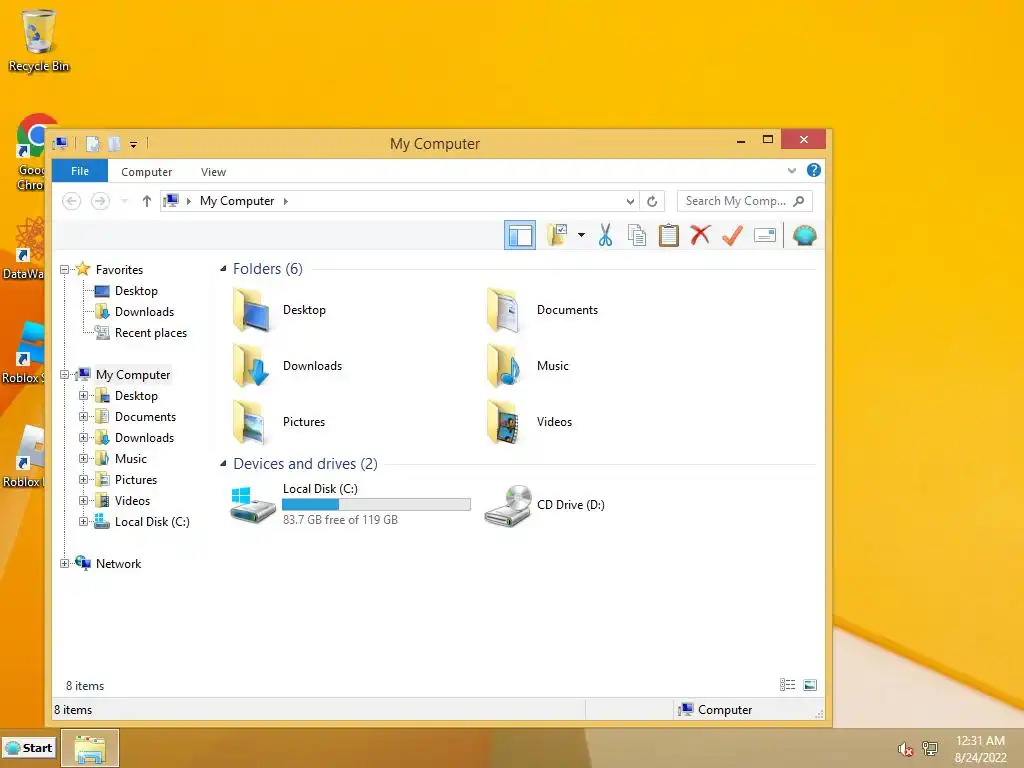Select the Desktop folder in main pane
This screenshot has width=1024, height=768.
click(x=281, y=310)
